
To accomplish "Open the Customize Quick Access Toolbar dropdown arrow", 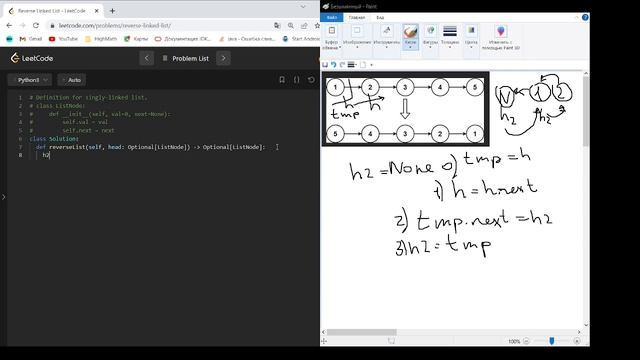I will pos(371,65).
